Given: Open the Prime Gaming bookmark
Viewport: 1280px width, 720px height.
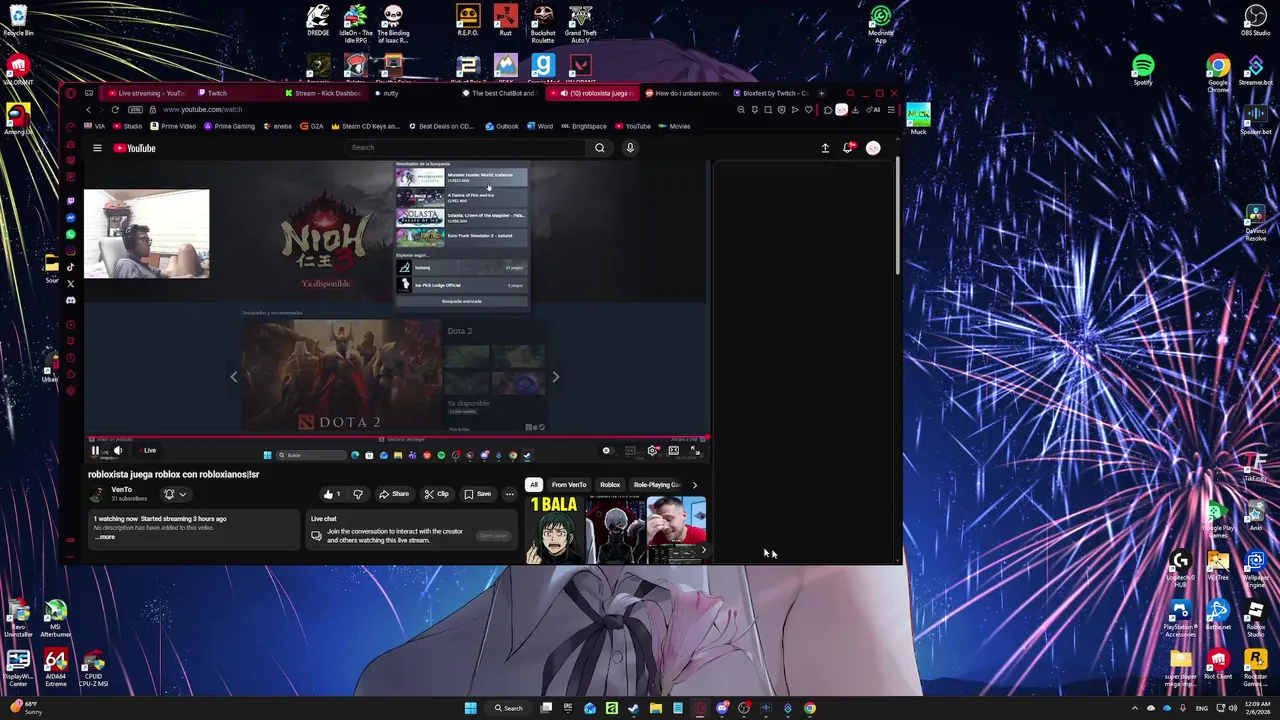Looking at the screenshot, I should [x=229, y=126].
